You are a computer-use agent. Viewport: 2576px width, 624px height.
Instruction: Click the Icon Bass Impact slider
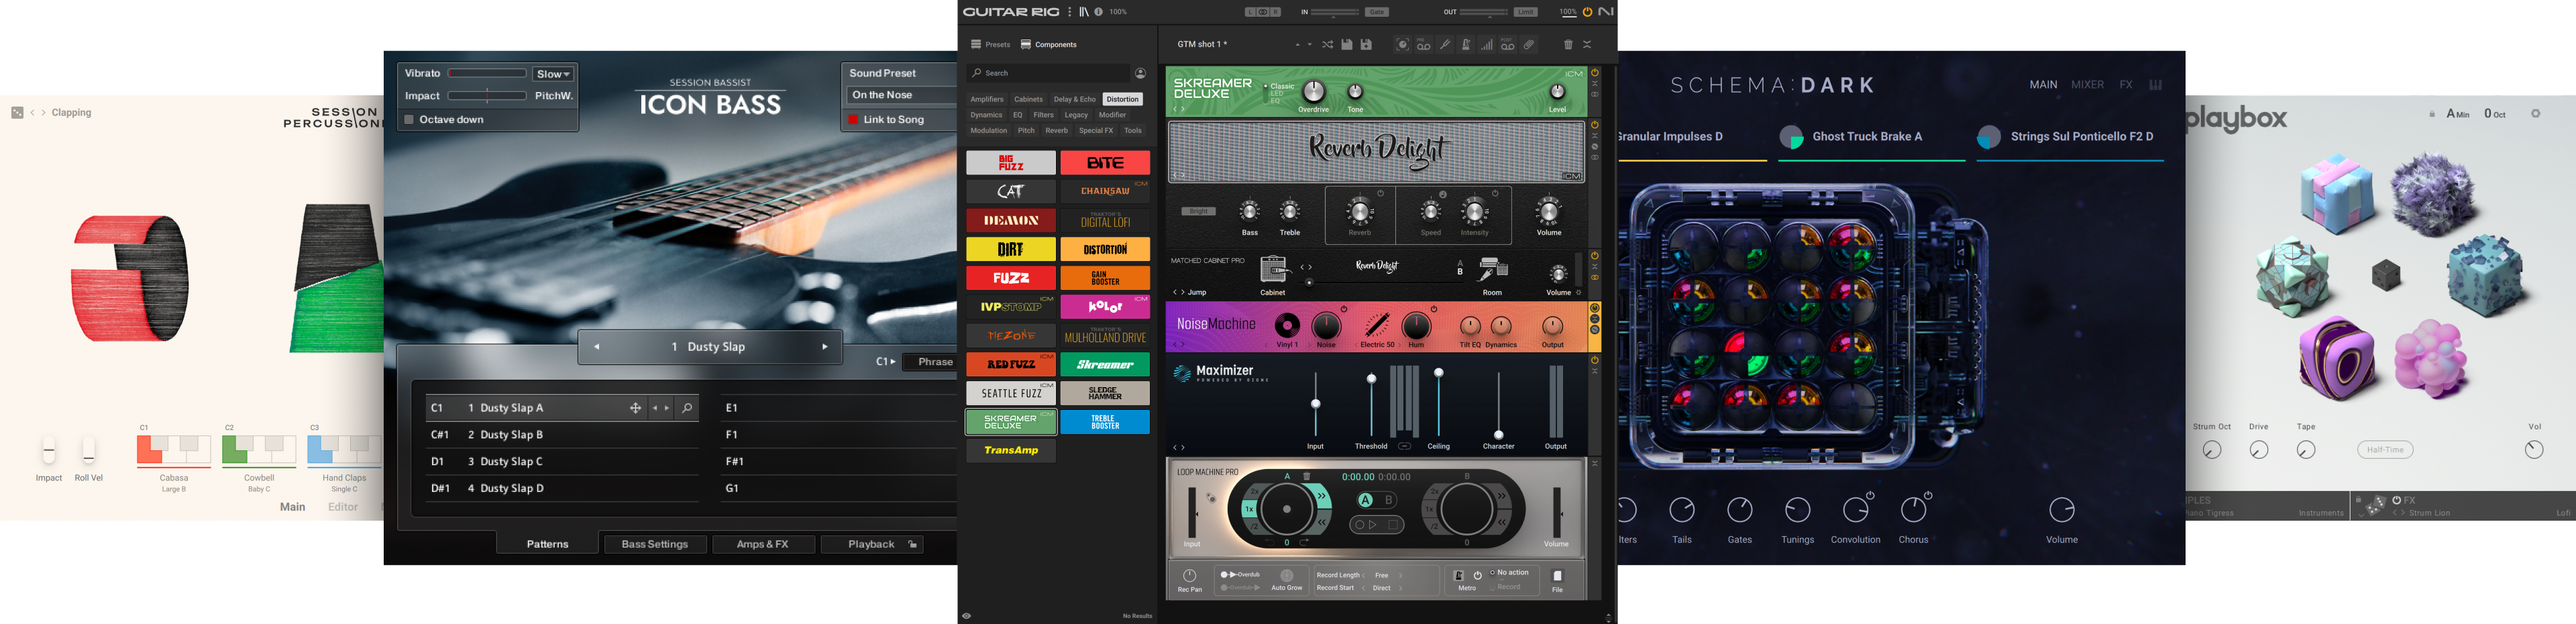point(487,96)
